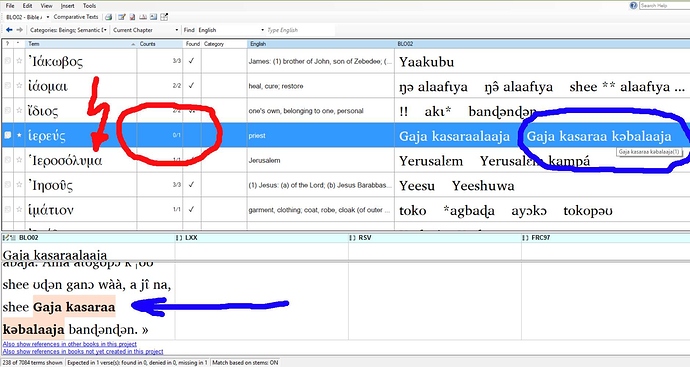This screenshot has height=367, width=690.
Task: Click the edit icon beside BLO02 pane header
Action: (x=9, y=238)
